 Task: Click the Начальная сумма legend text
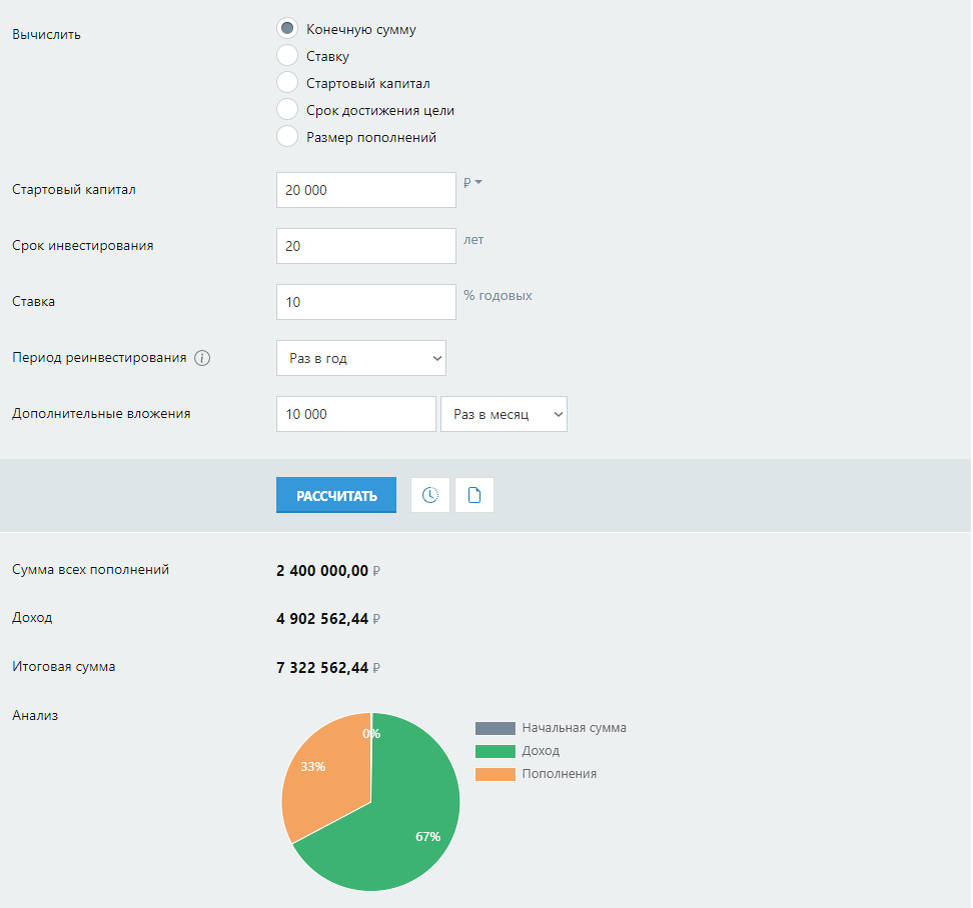574,727
